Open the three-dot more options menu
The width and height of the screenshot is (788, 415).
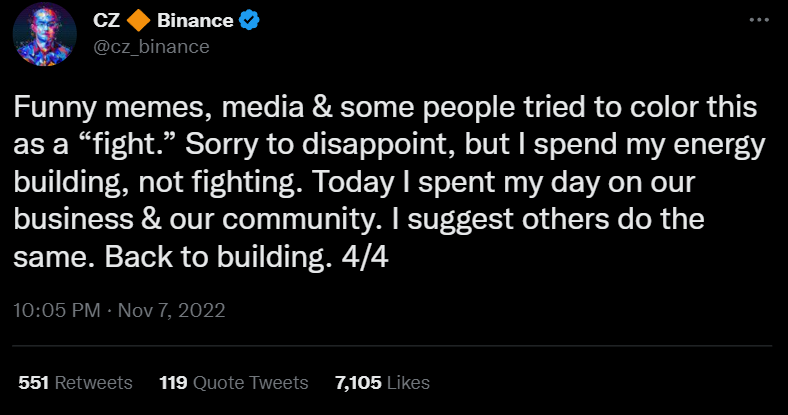pos(759,21)
